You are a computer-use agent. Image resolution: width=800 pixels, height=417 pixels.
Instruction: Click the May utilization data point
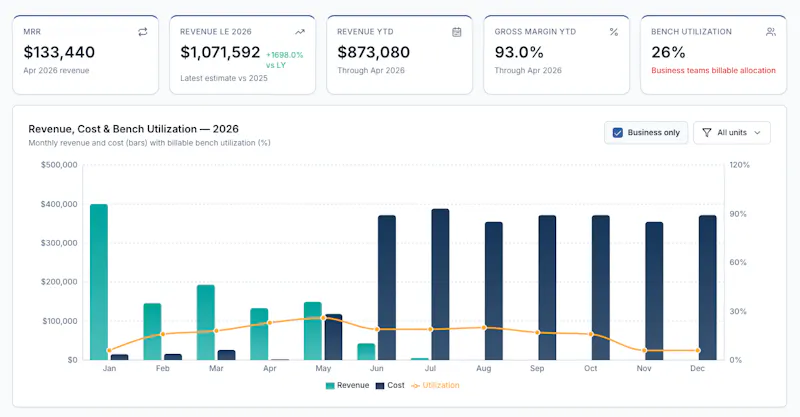323,318
